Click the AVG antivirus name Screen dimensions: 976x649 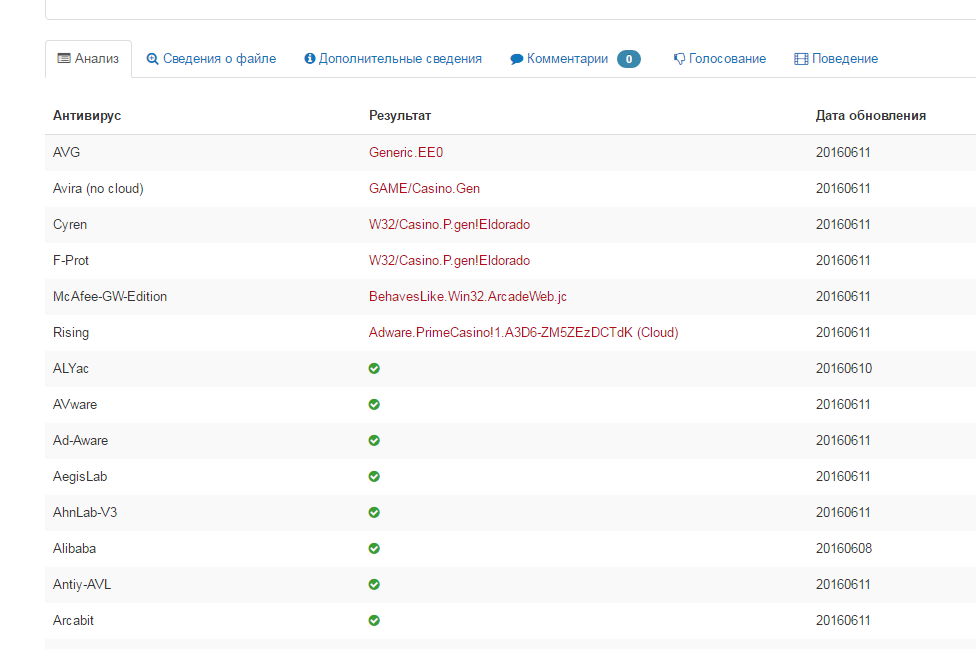pyautogui.click(x=67, y=152)
